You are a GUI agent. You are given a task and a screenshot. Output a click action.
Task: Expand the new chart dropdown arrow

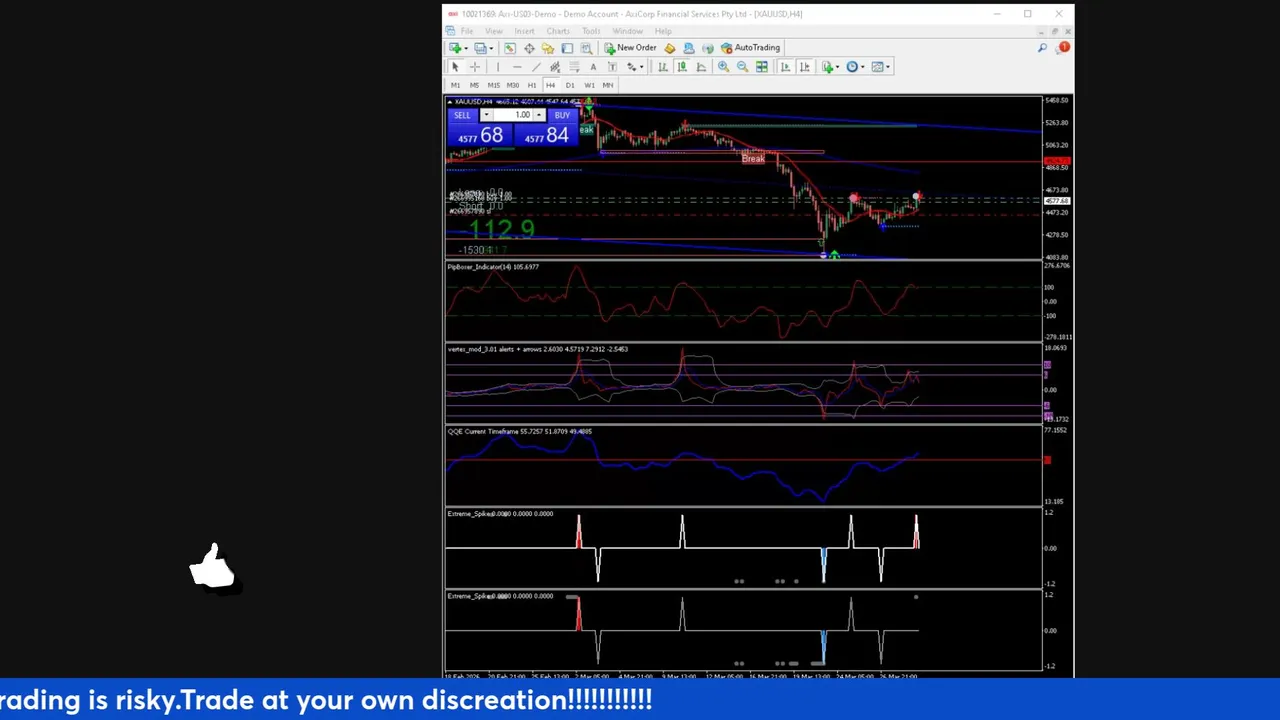[466, 48]
